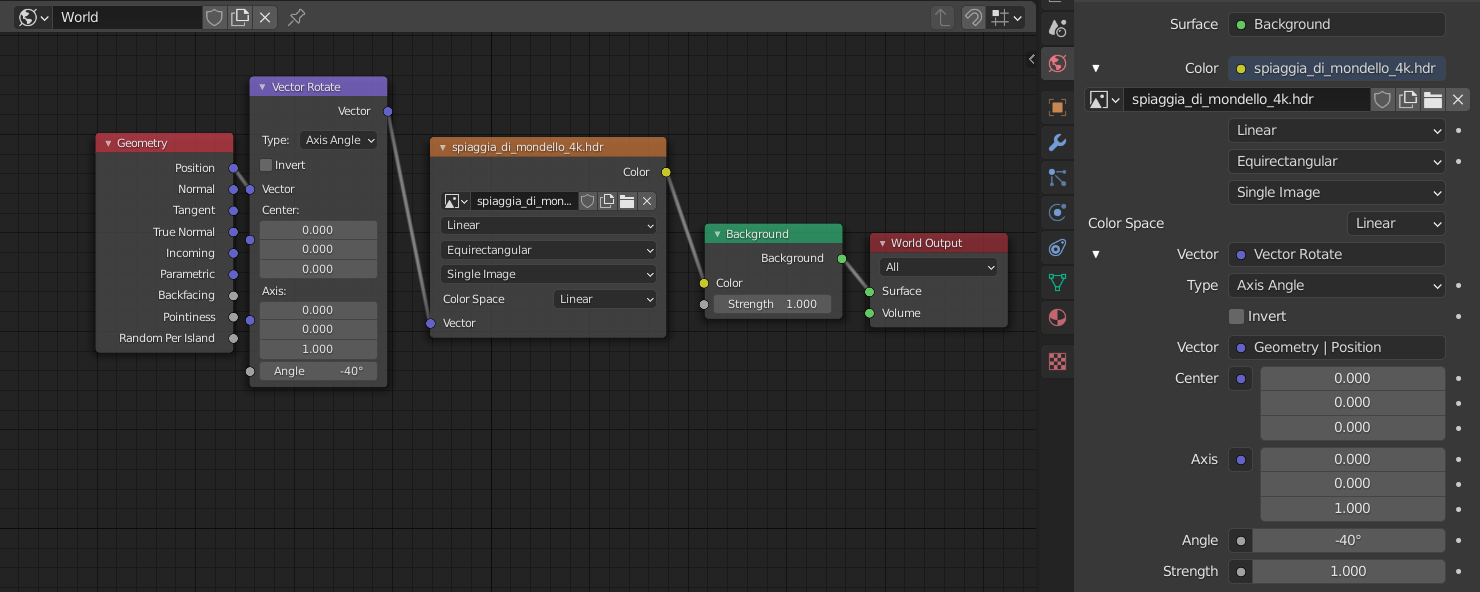The image size is (1480, 592).
Task: Open the Axis Angle type dropdown in node
Action: [339, 140]
